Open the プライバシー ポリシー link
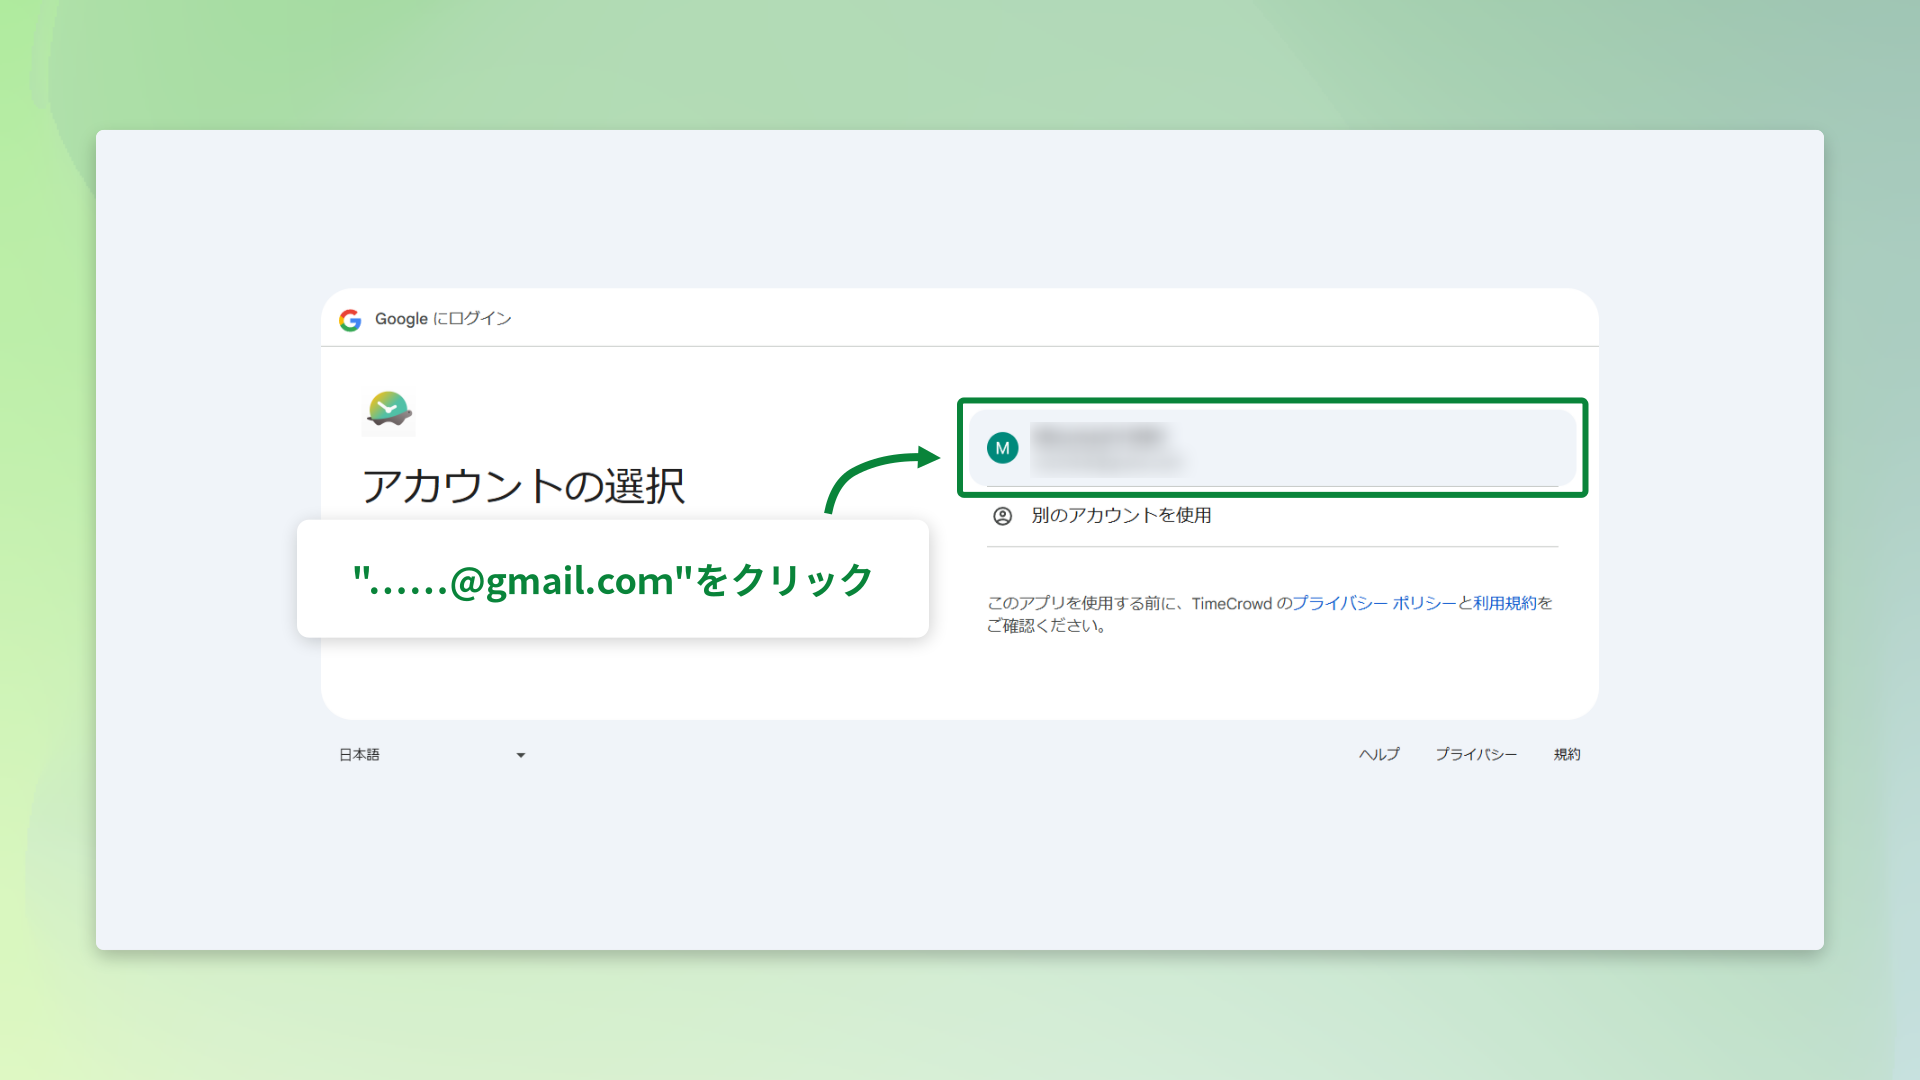 point(1373,603)
